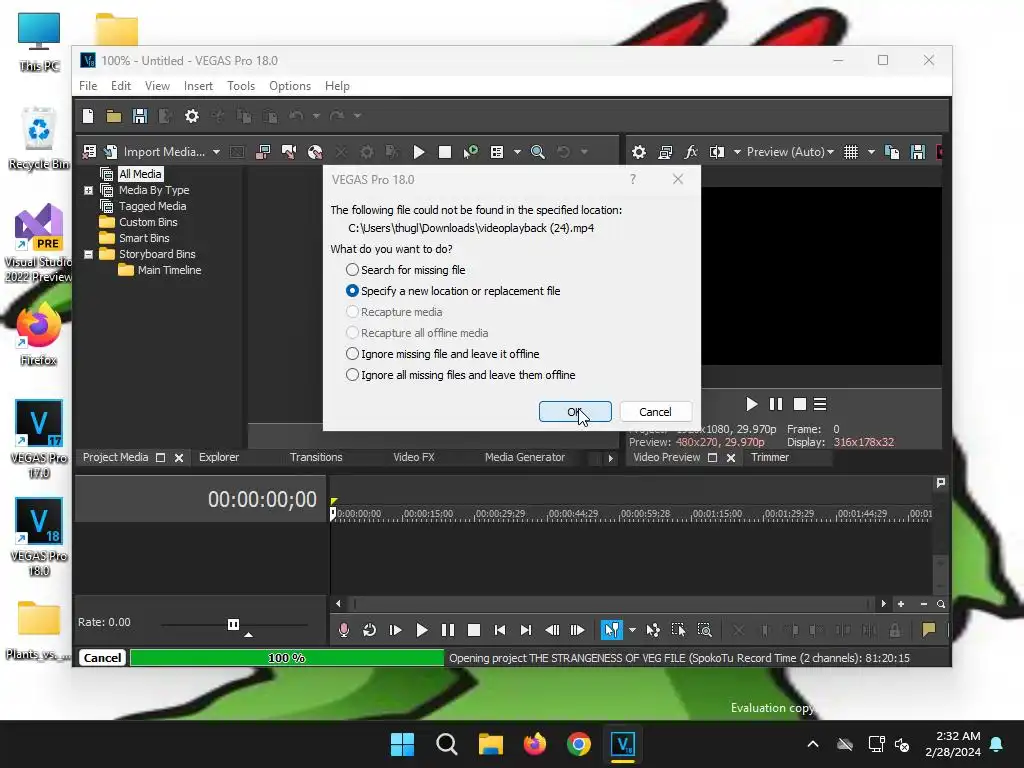Copy Snapshot to Clipboard icon in preview
The image size is (1024, 768).
(891, 152)
